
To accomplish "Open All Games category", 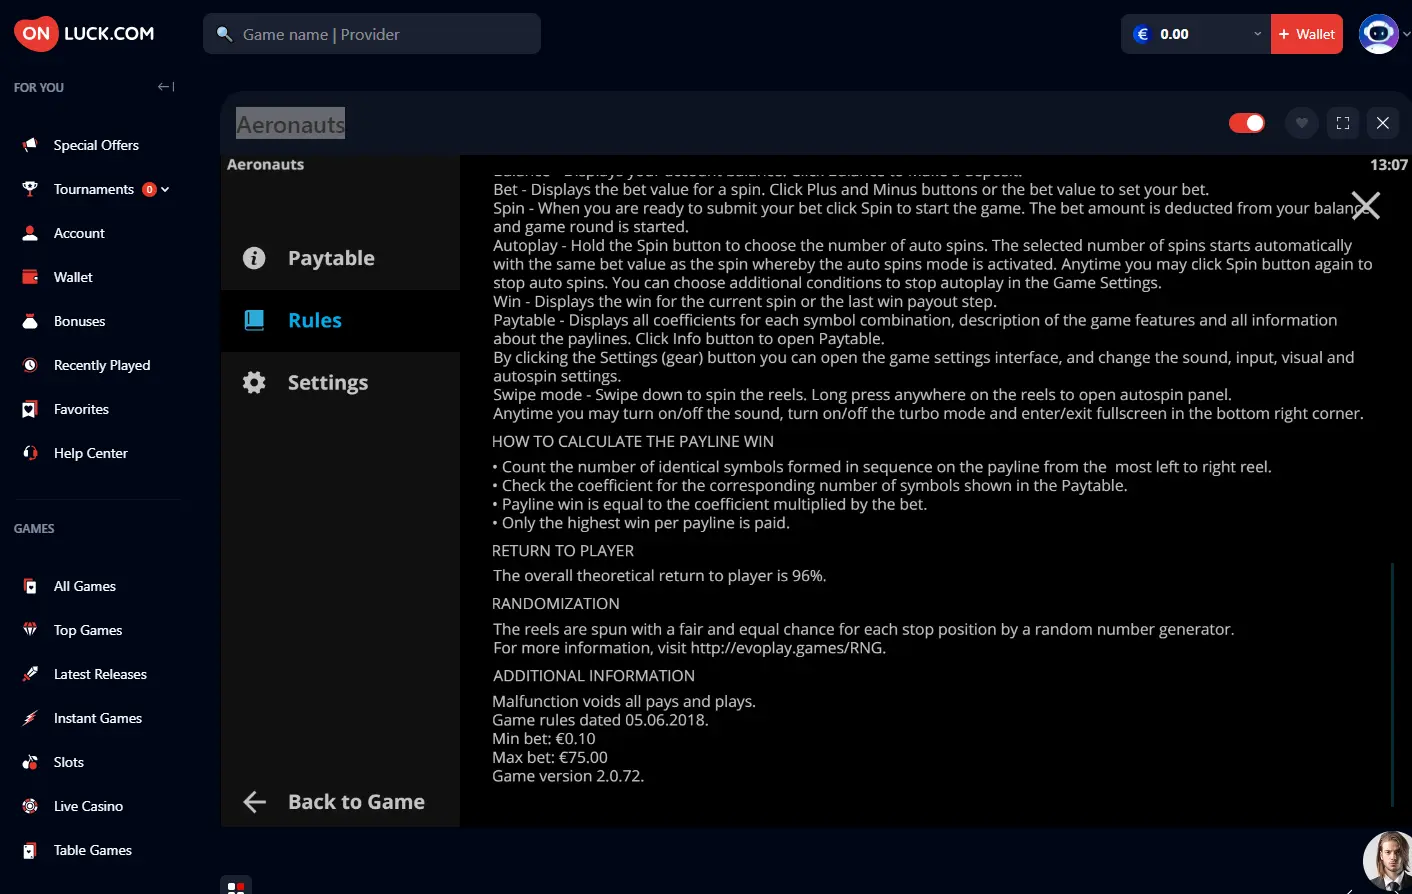I will point(85,586).
